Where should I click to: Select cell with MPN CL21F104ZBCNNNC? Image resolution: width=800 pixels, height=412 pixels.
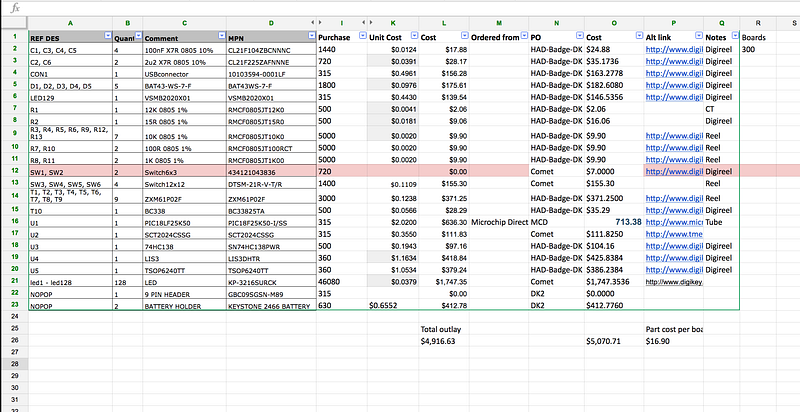coord(271,49)
